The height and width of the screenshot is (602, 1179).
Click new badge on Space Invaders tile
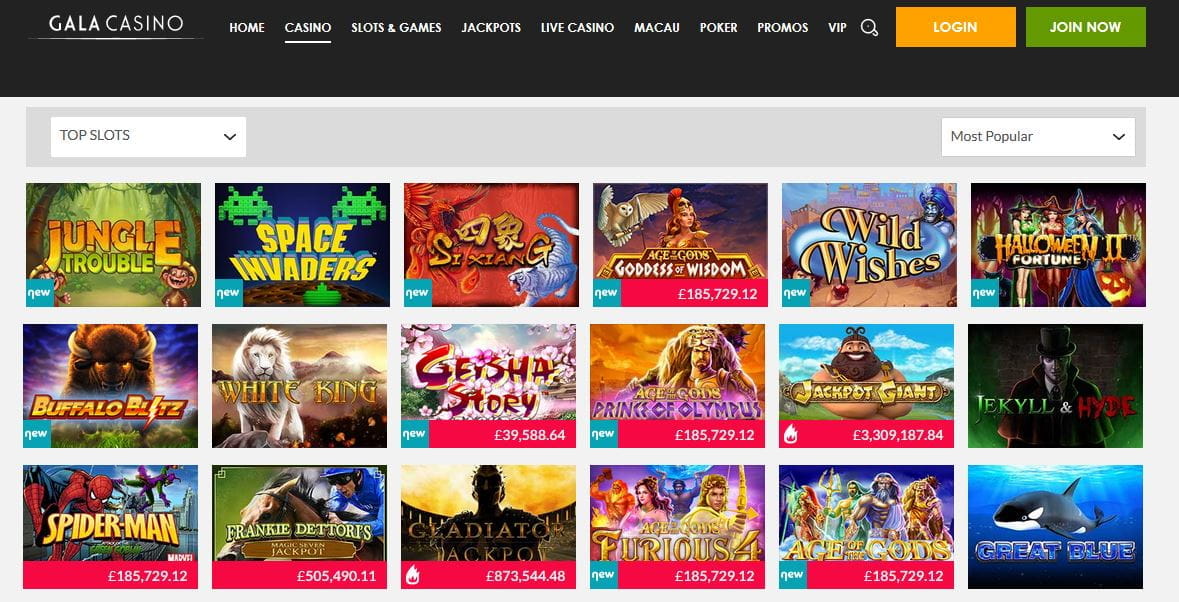(x=229, y=293)
